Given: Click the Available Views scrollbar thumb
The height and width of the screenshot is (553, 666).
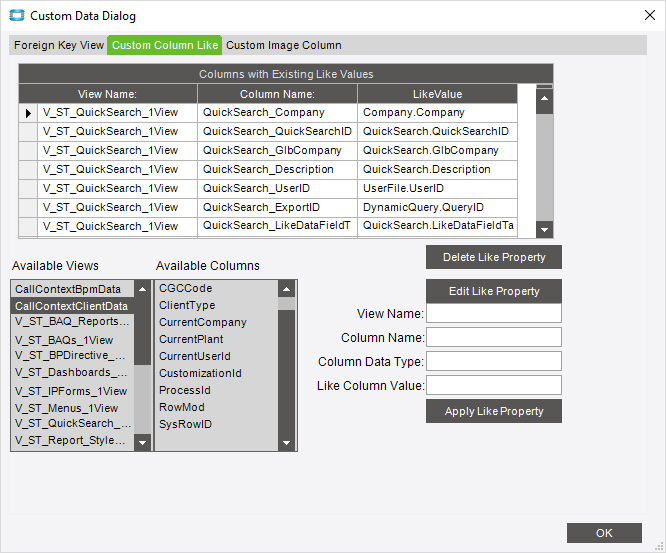Looking at the screenshot, I should (142, 331).
